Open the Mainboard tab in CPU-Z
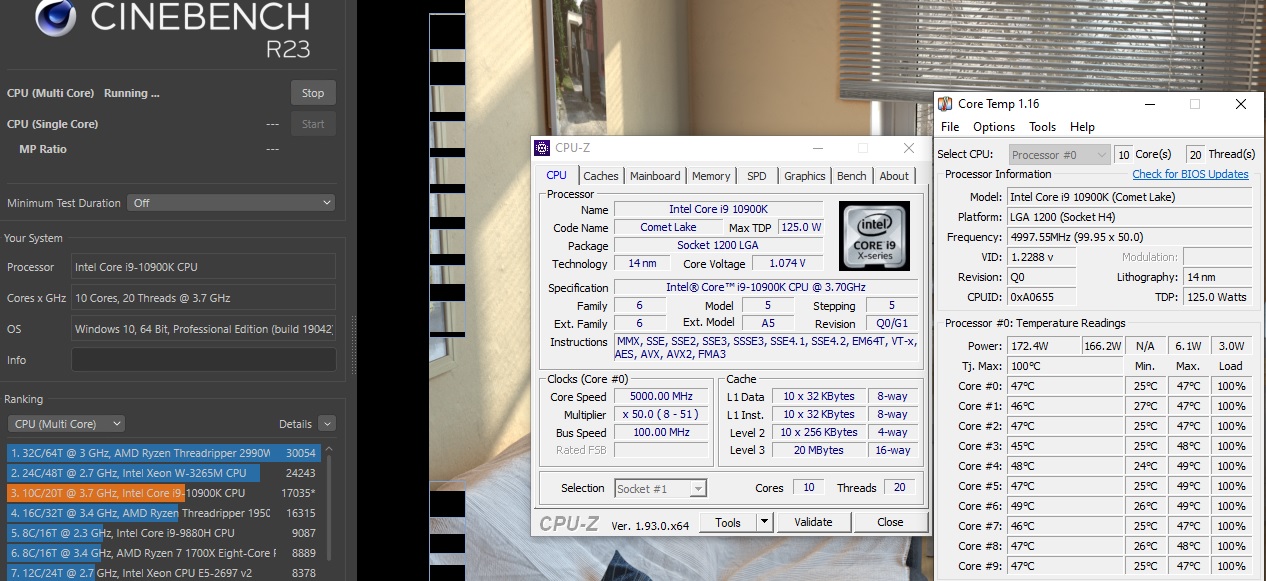The width and height of the screenshot is (1266, 581). click(655, 176)
